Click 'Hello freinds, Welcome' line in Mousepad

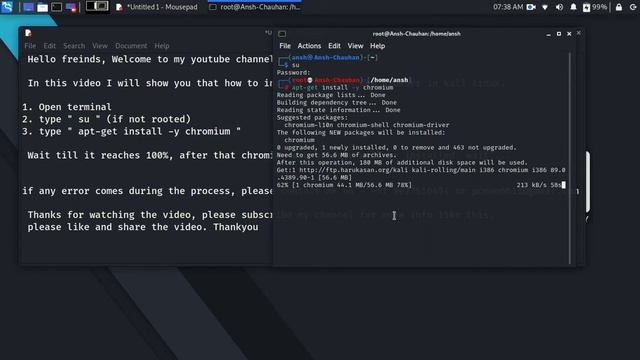click(150, 59)
